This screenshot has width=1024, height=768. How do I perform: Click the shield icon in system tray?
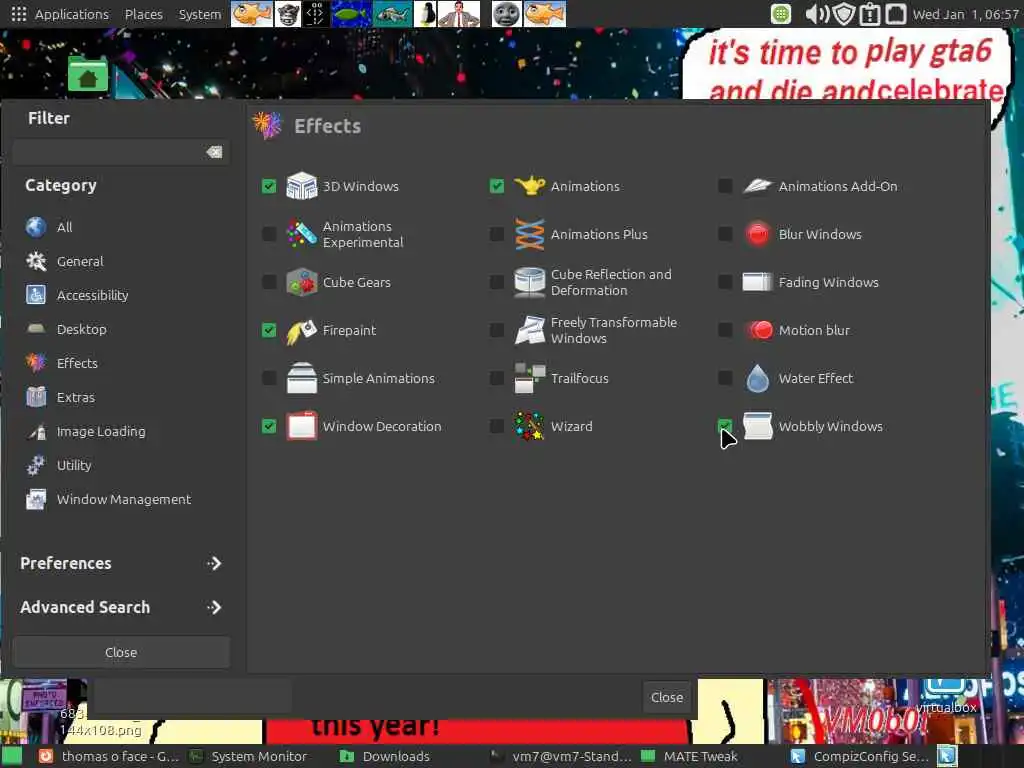click(844, 14)
